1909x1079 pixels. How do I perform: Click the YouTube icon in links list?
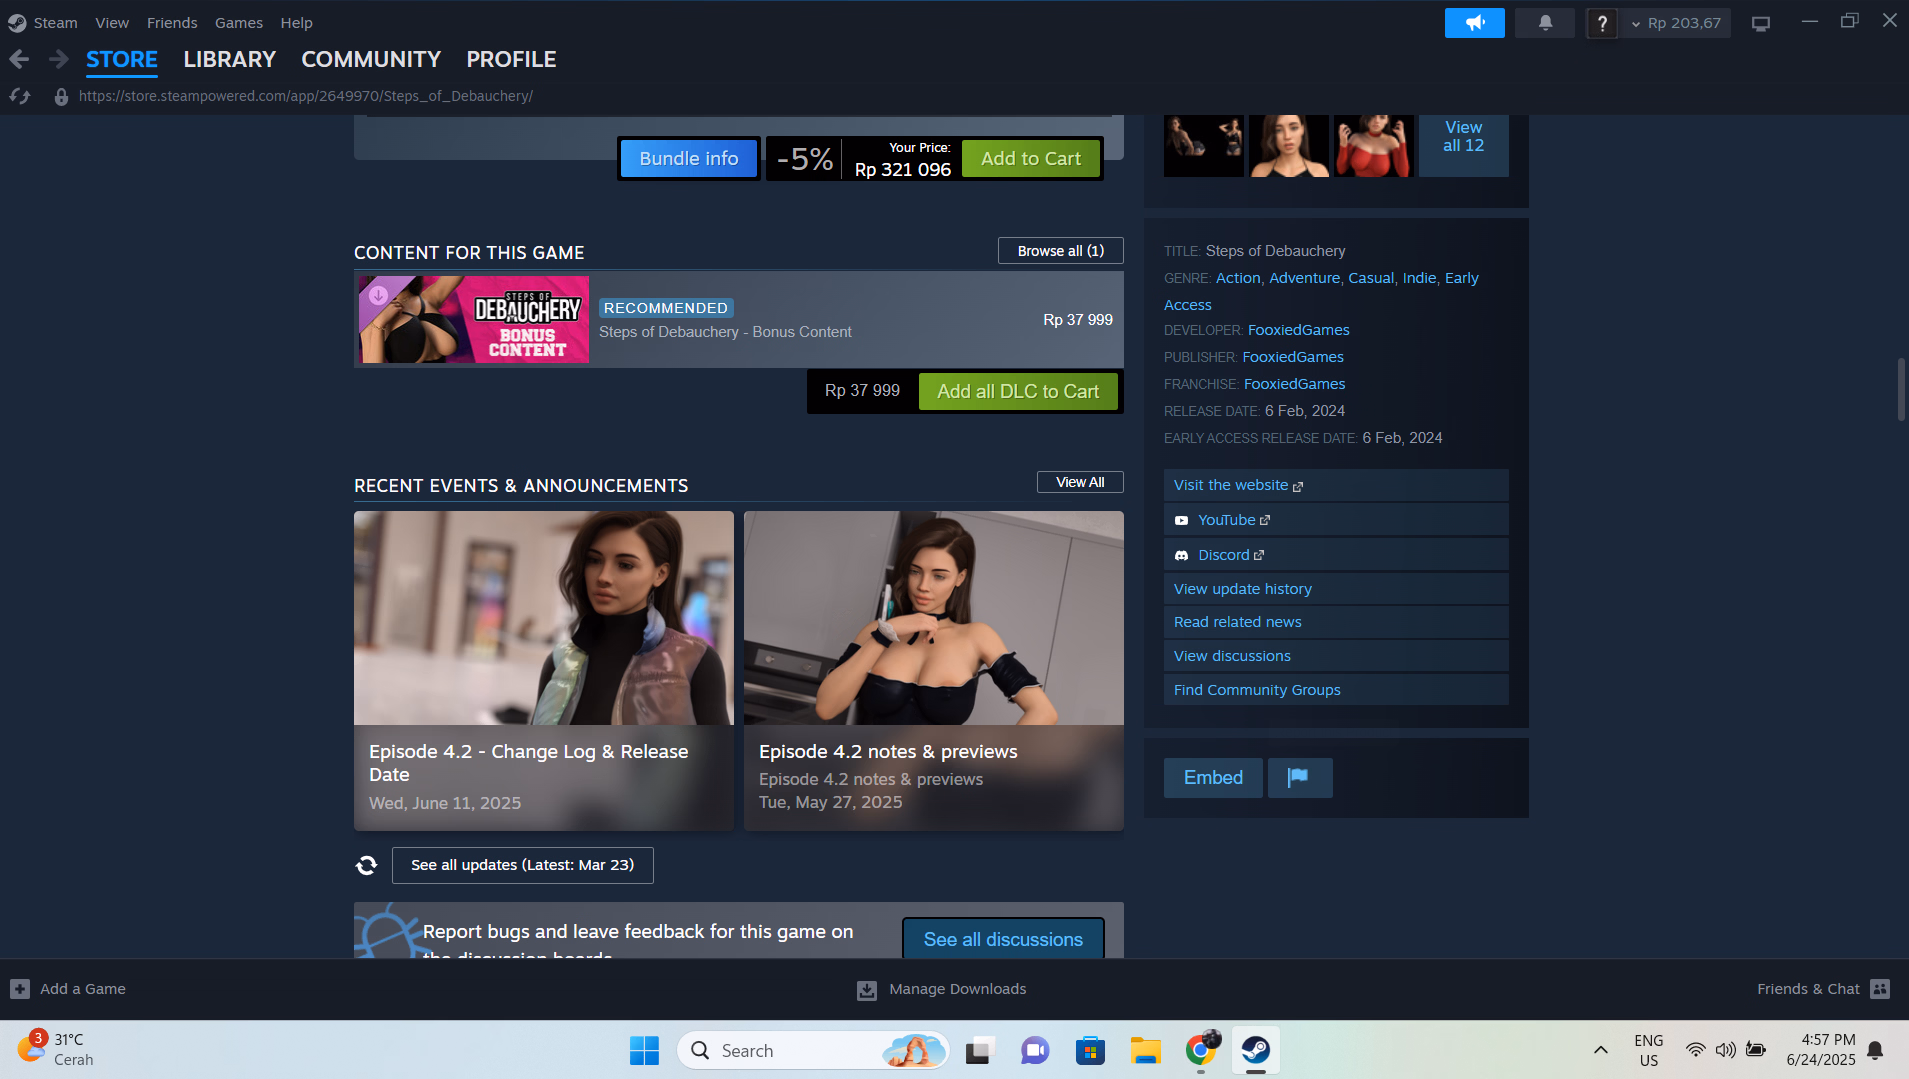[1181, 520]
